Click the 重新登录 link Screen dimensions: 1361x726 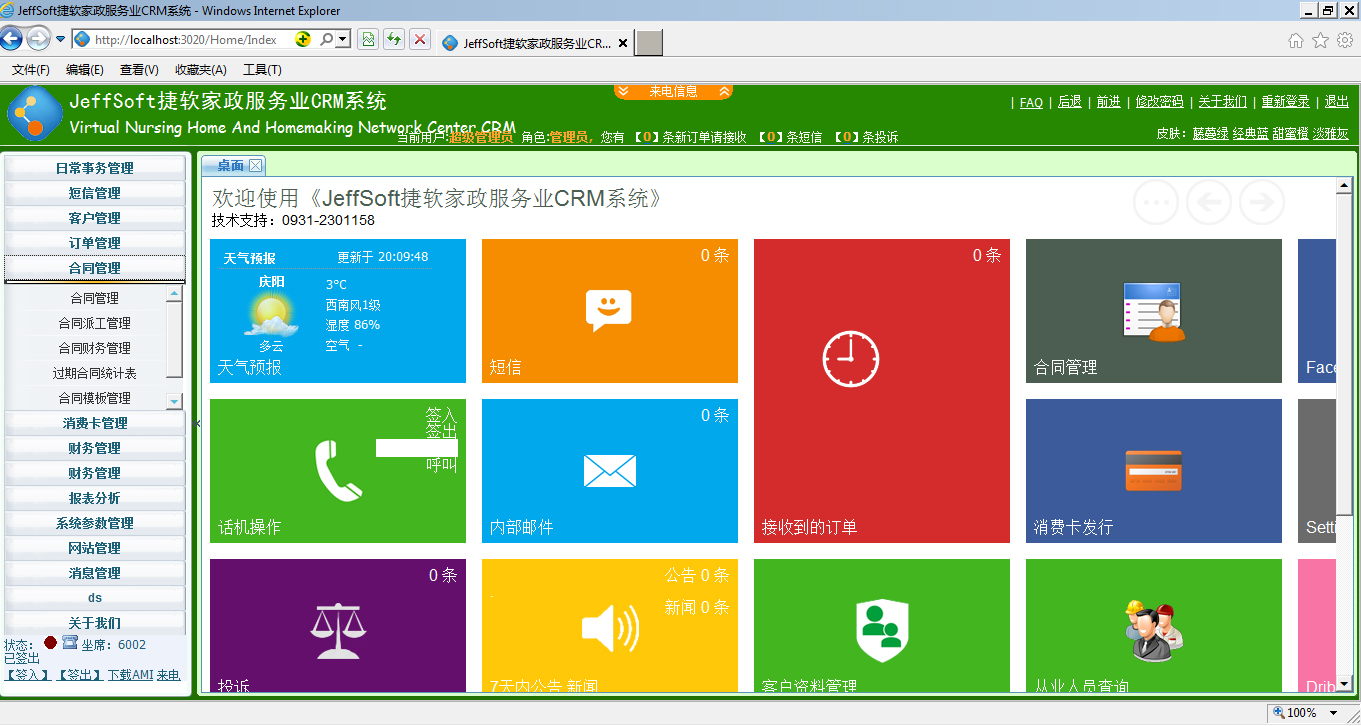click(x=1286, y=102)
